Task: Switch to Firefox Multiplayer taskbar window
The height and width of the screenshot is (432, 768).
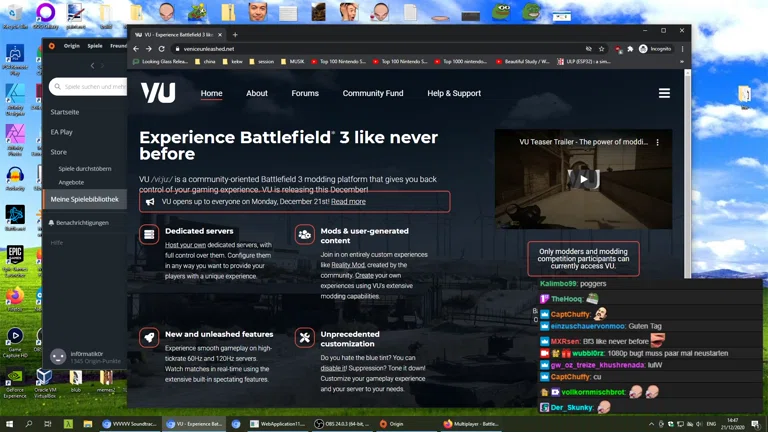Action: click(471, 424)
